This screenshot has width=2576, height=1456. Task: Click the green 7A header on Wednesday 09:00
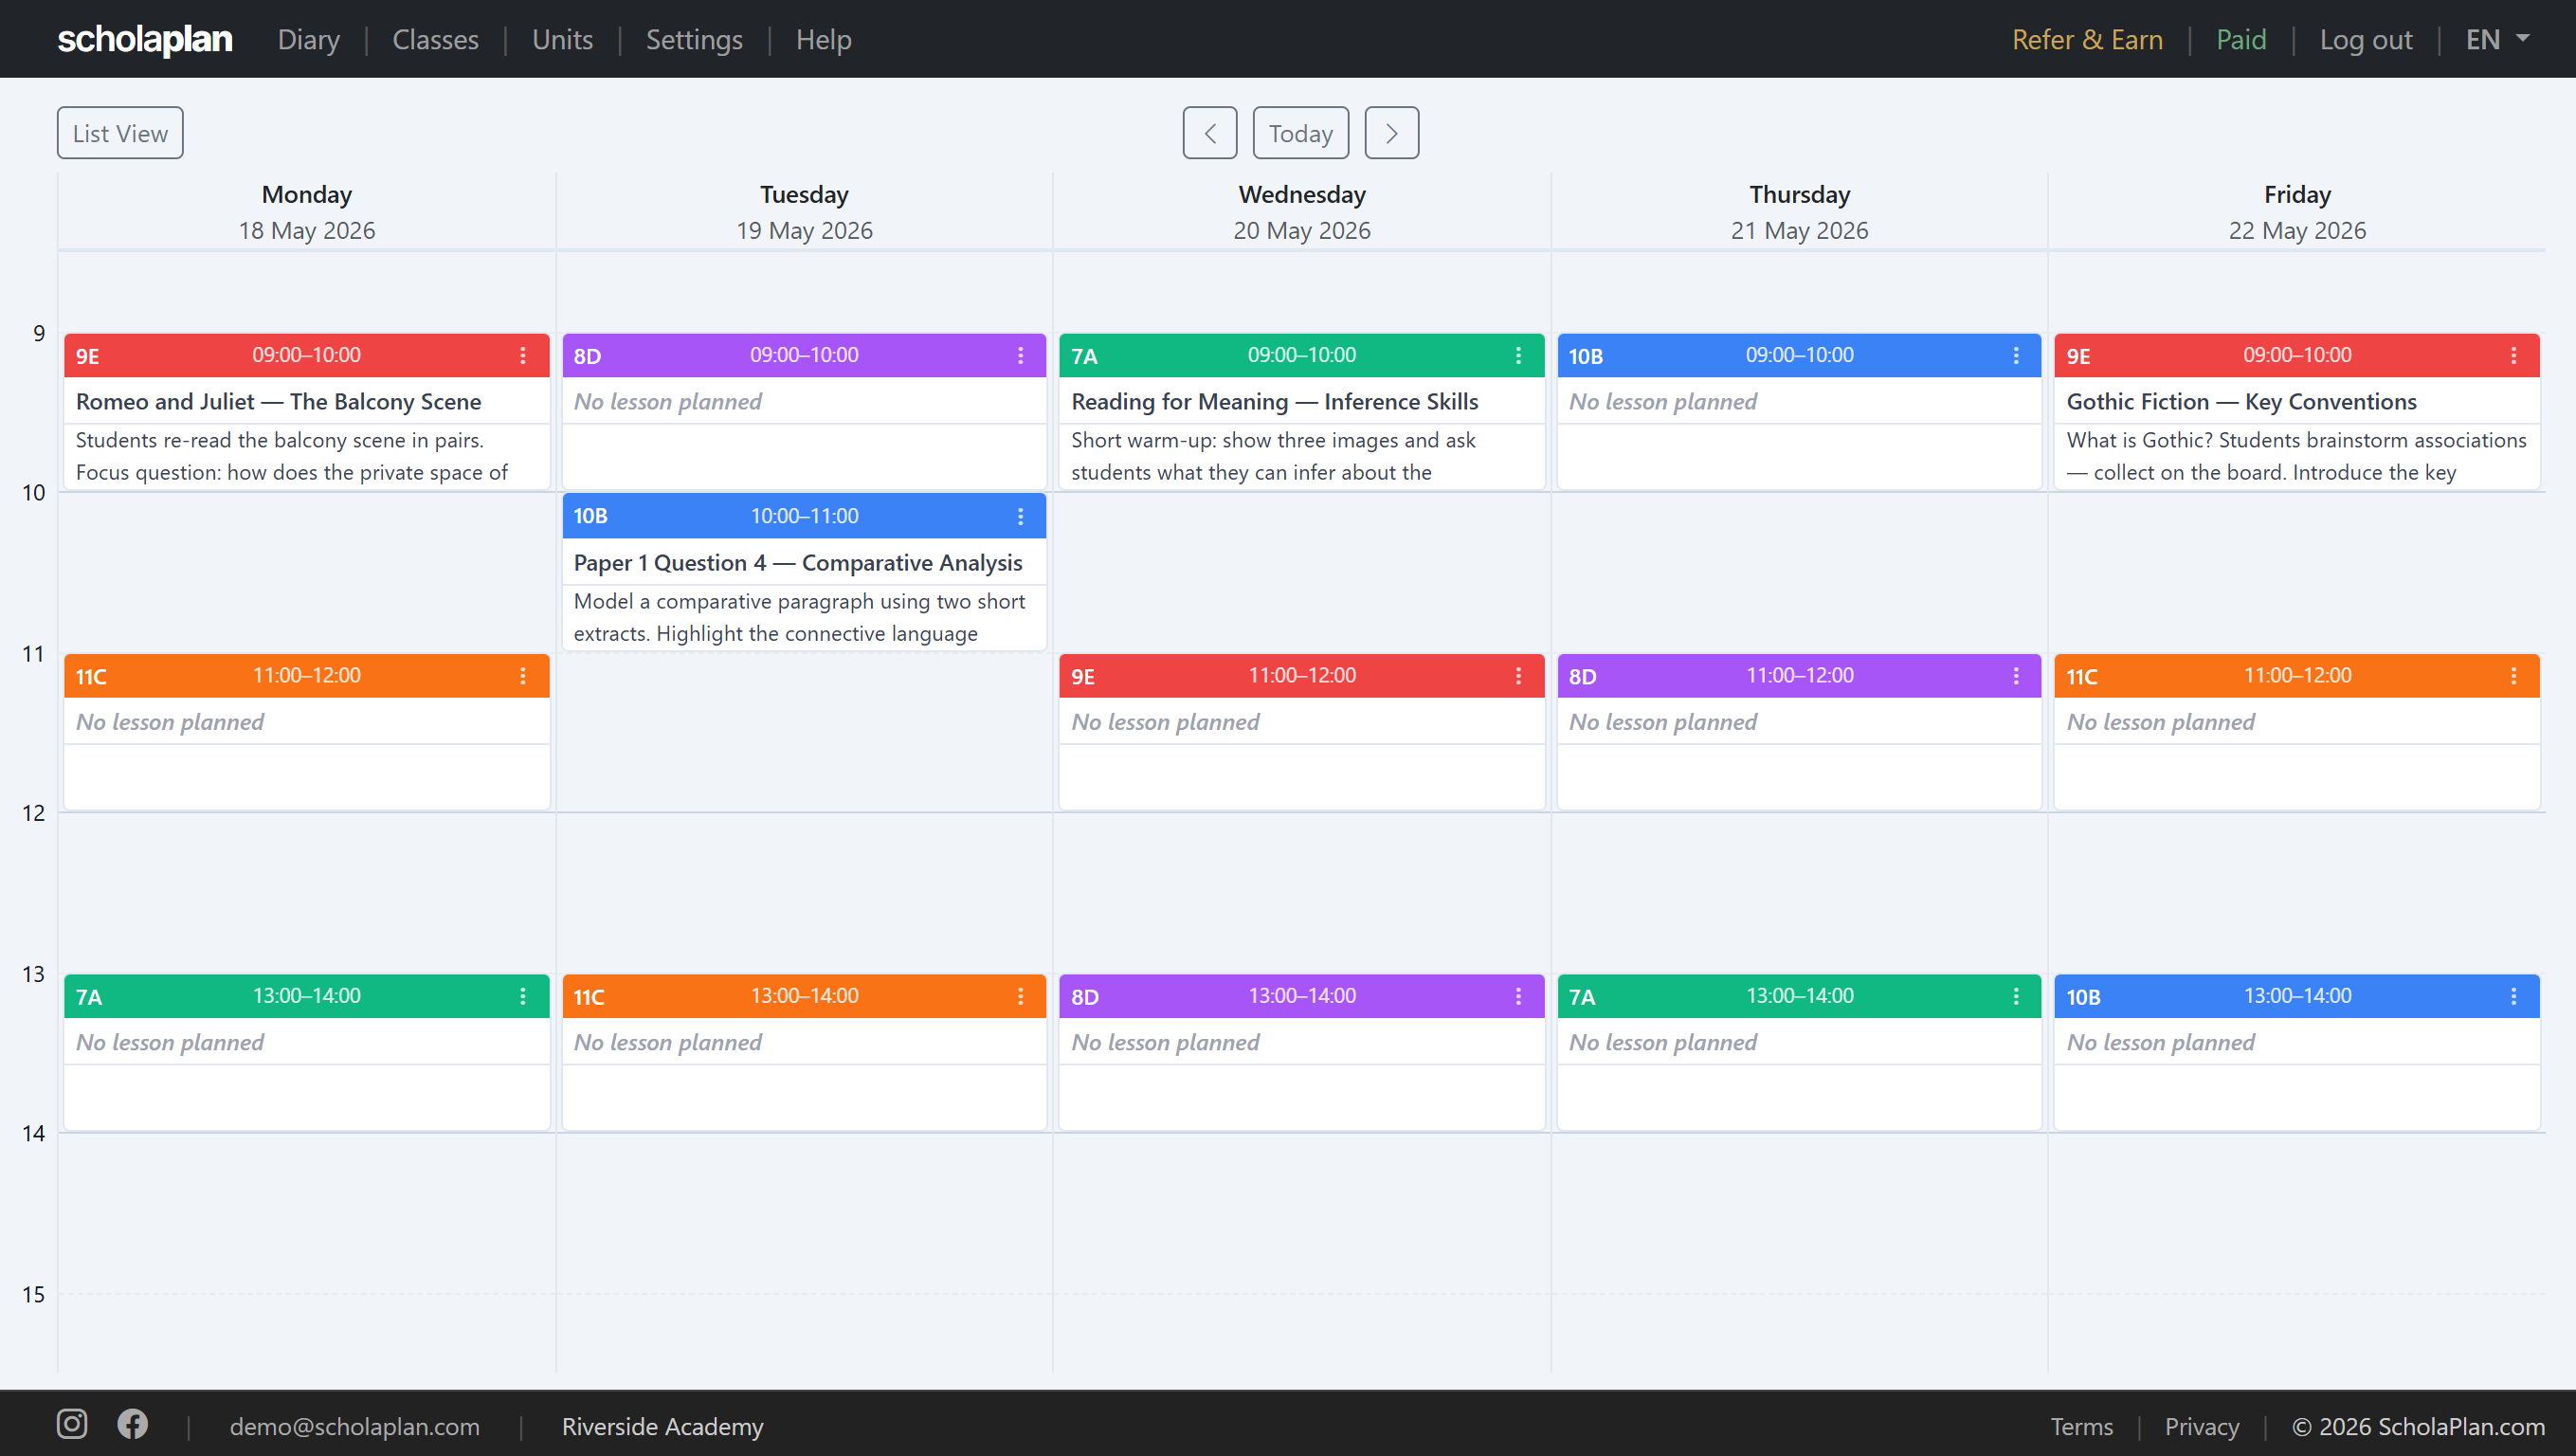click(x=1302, y=355)
